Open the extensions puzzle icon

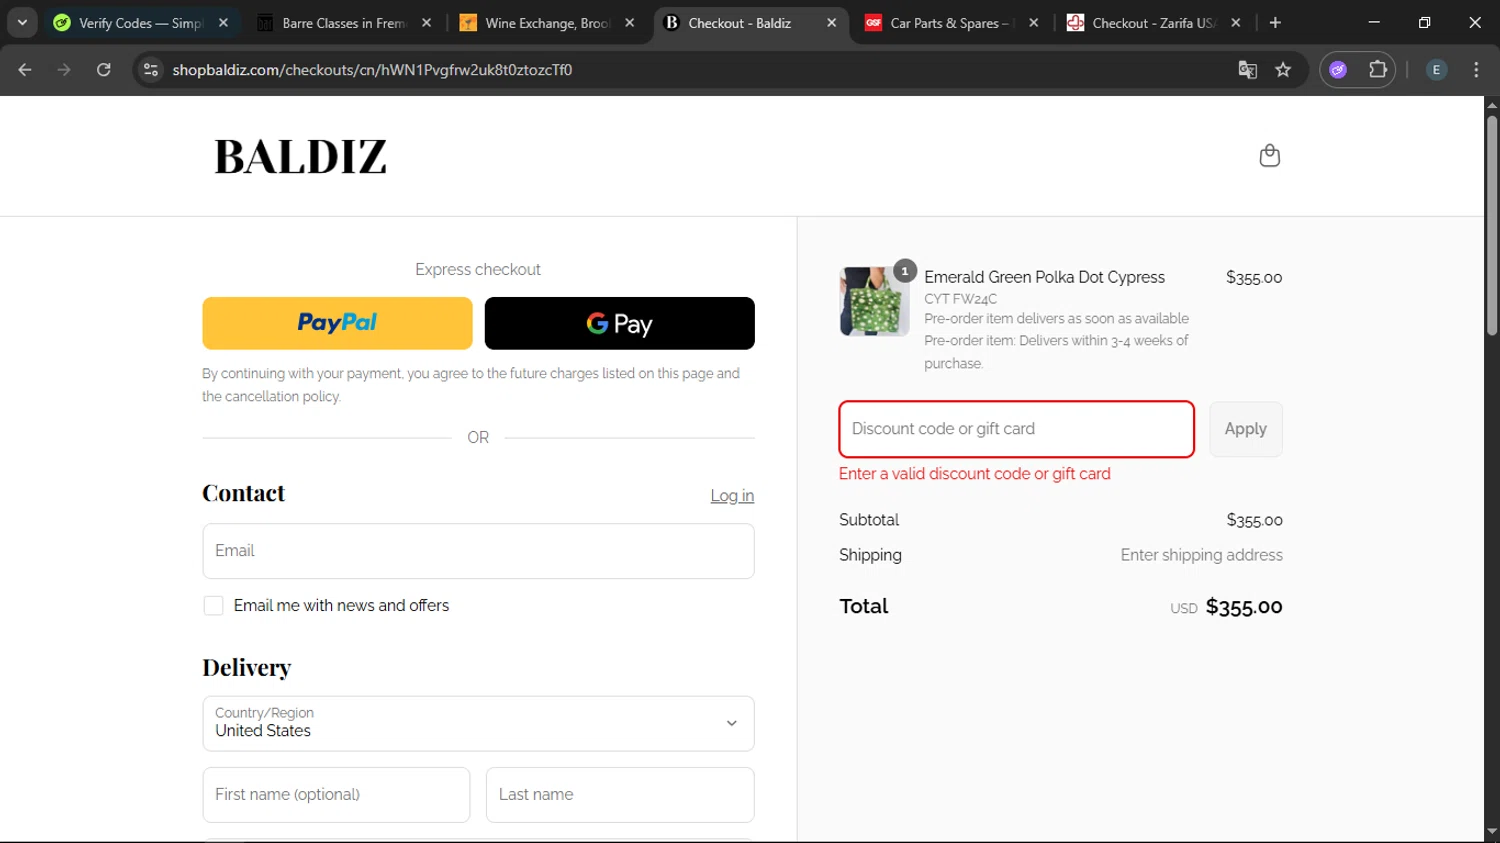tap(1378, 70)
